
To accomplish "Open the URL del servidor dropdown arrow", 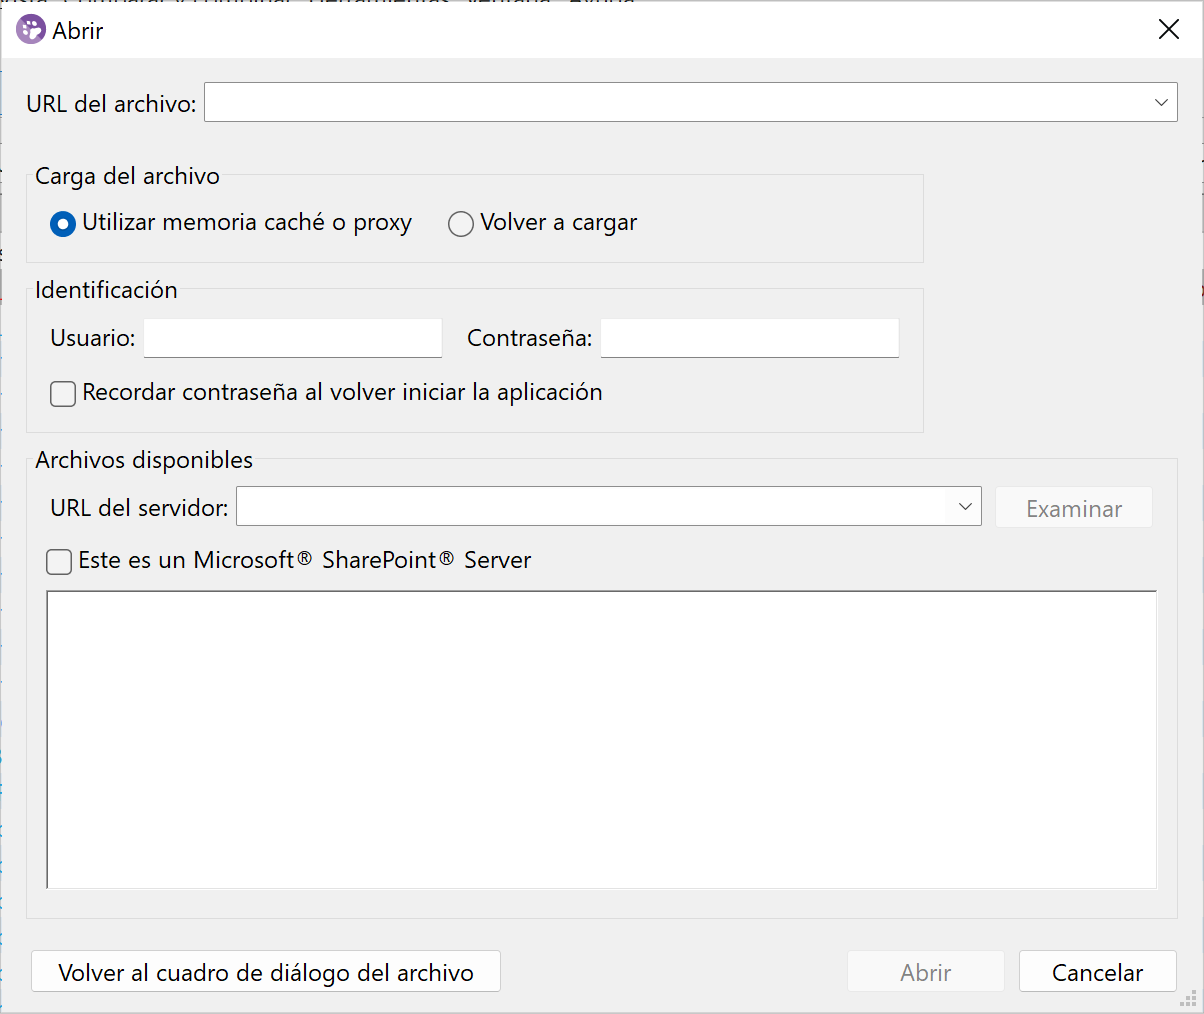I will coord(965,507).
